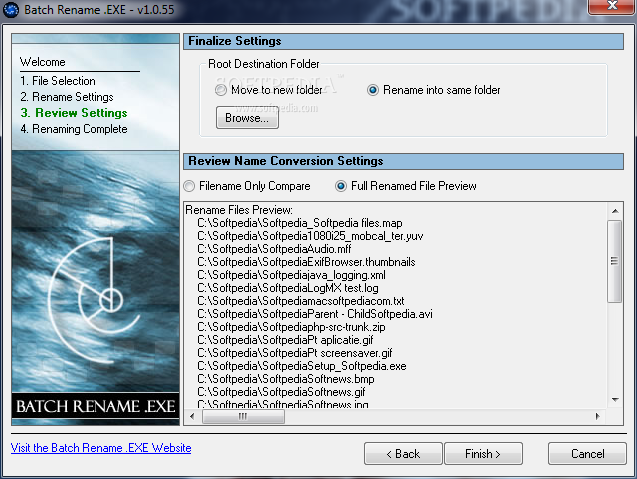Go to step 2. Rename Settings
Image resolution: width=637 pixels, height=479 pixels.
click(67, 97)
